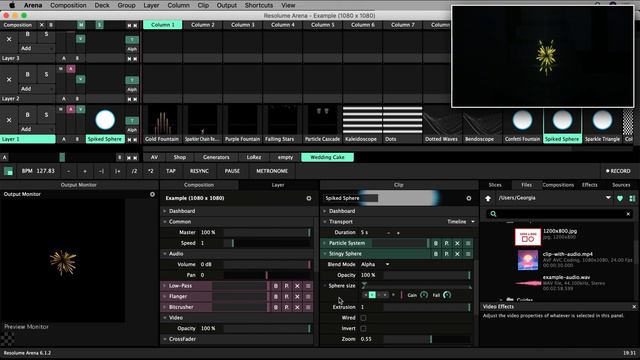
Task: Toggle the METRONOME button
Action: (x=272, y=171)
